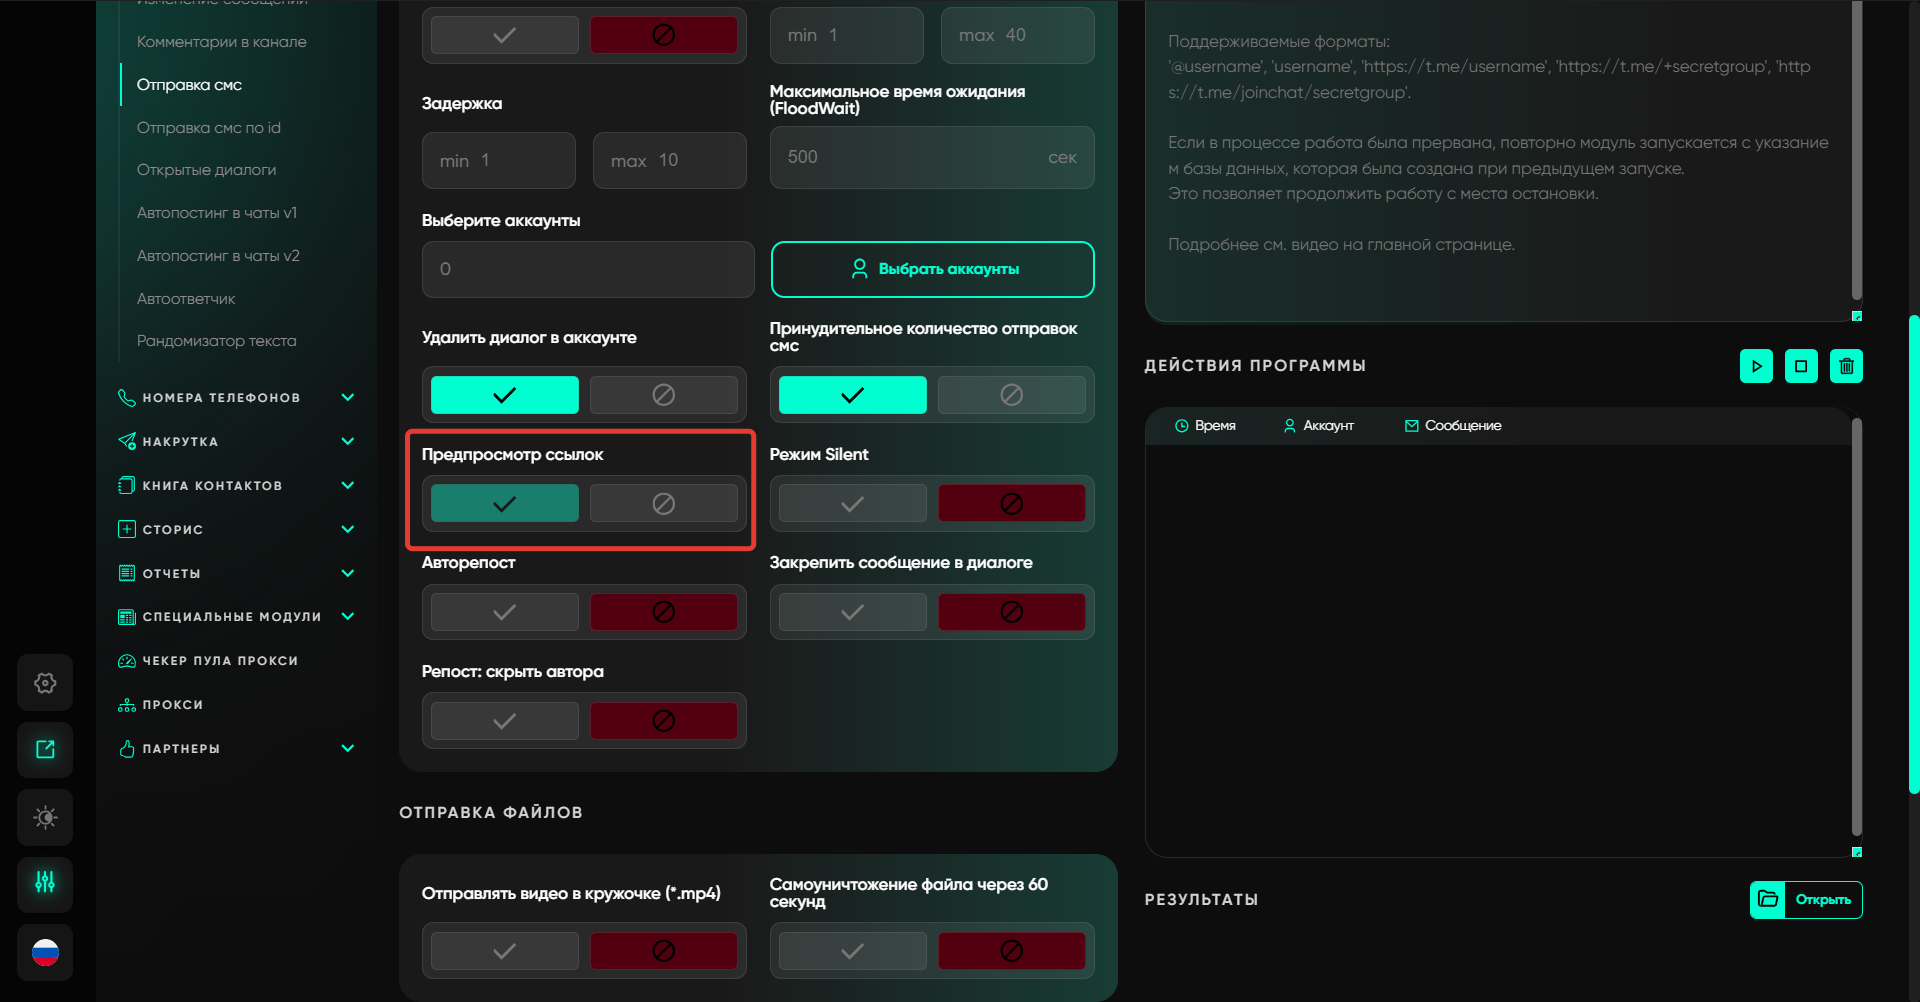Select Рандомизатор текста in the sidebar

pyautogui.click(x=216, y=341)
